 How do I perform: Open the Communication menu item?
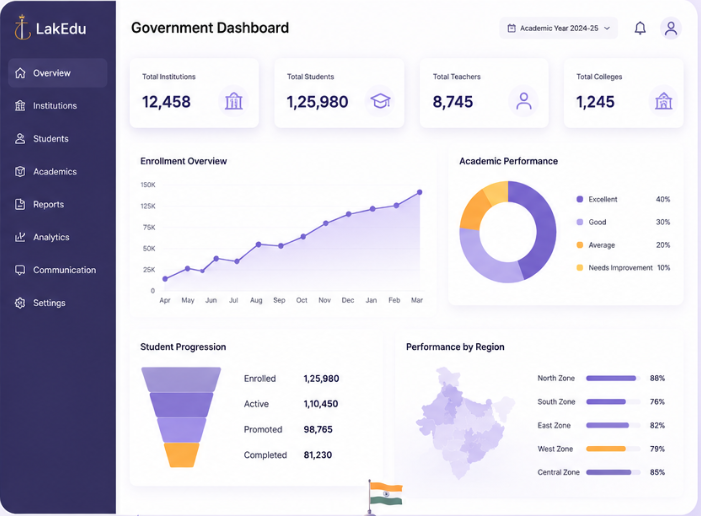tap(58, 270)
